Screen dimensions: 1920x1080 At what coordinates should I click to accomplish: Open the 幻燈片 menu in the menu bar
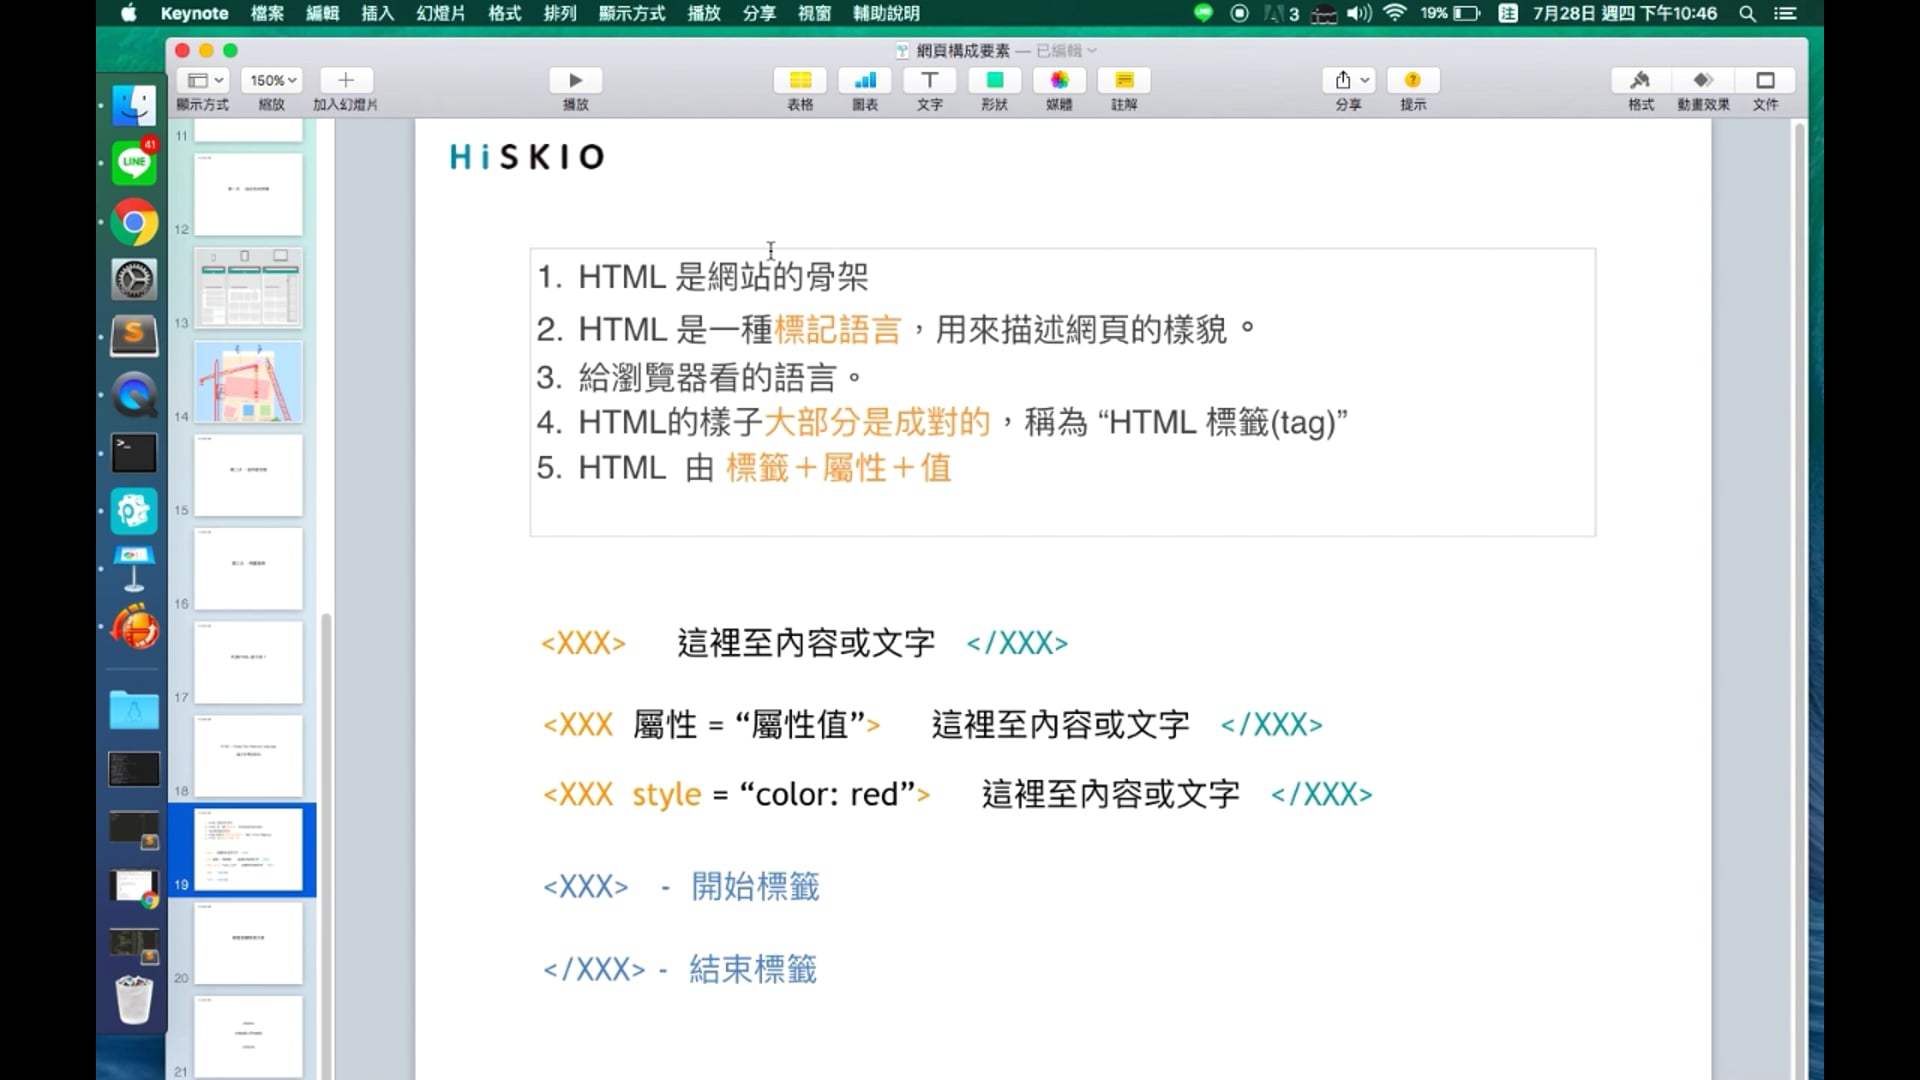(x=439, y=13)
